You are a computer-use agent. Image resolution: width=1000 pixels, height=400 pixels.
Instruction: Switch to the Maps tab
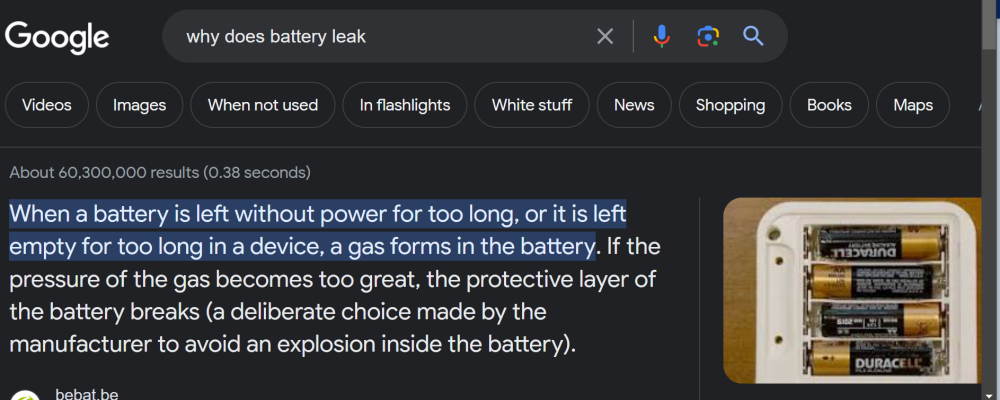click(913, 105)
